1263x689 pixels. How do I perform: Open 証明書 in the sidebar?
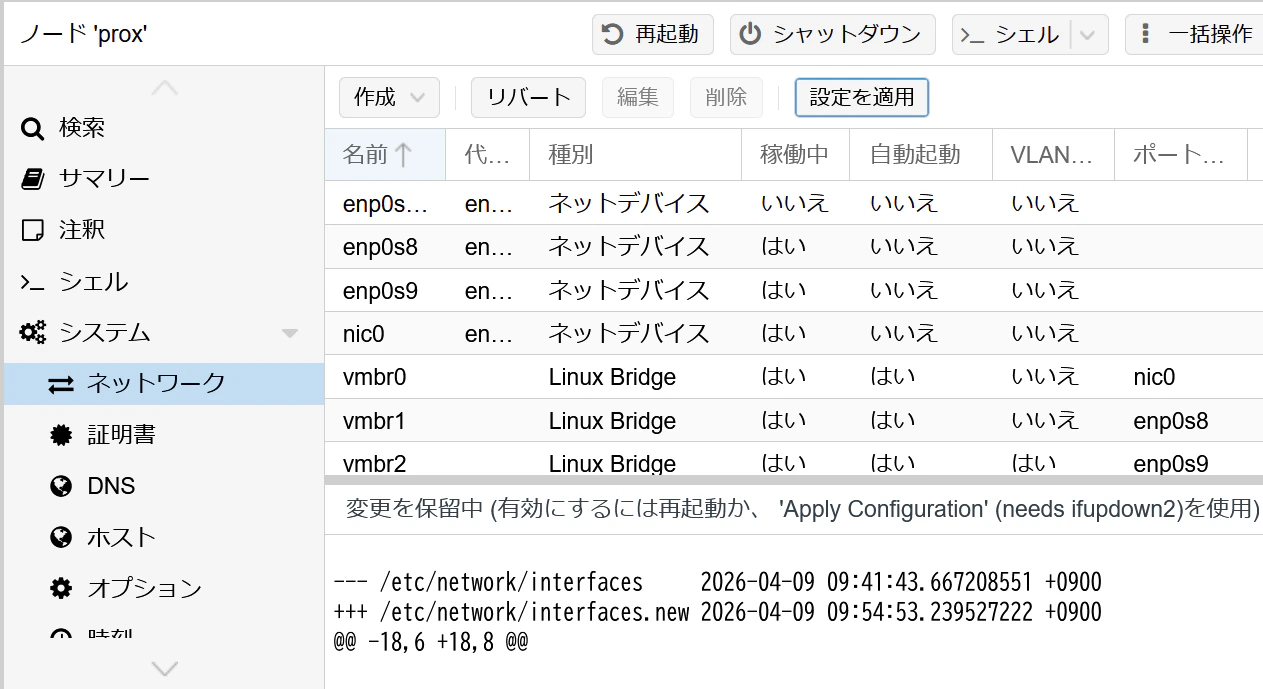pos(164,435)
